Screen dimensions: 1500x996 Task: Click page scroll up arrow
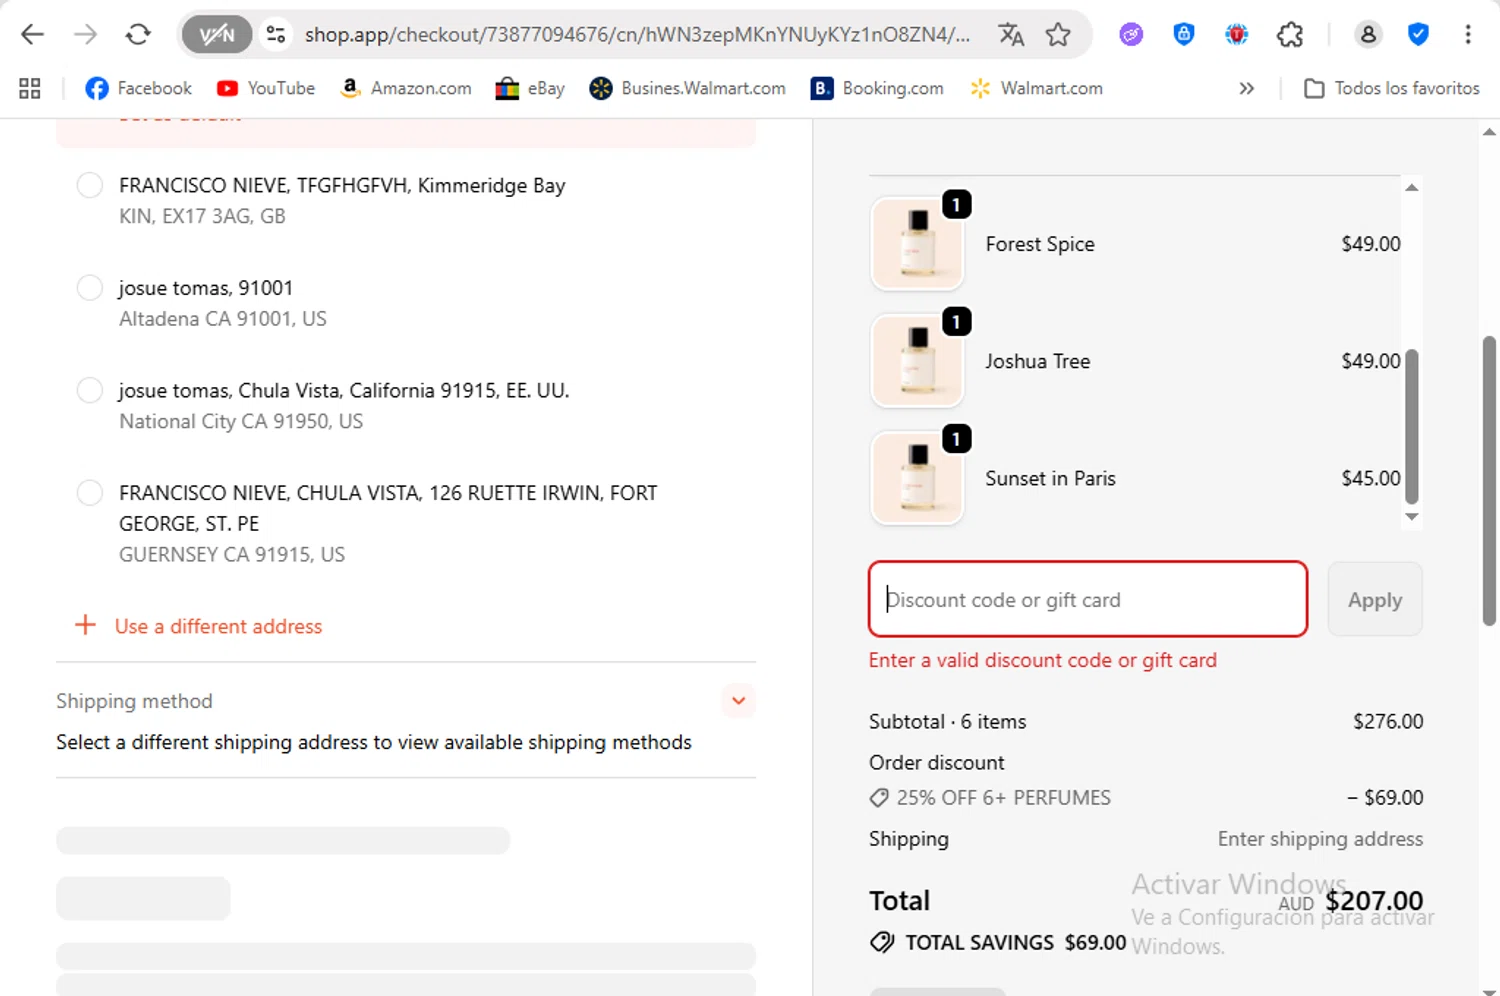click(x=1489, y=131)
